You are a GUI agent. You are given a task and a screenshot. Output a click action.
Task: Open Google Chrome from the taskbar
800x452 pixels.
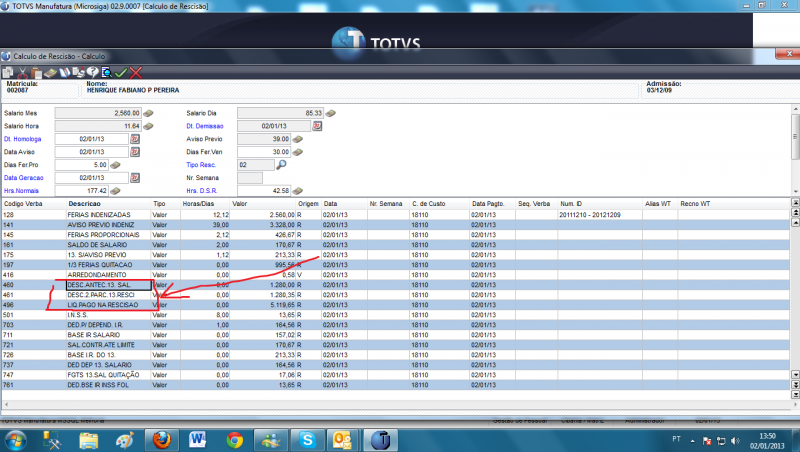click(235, 440)
